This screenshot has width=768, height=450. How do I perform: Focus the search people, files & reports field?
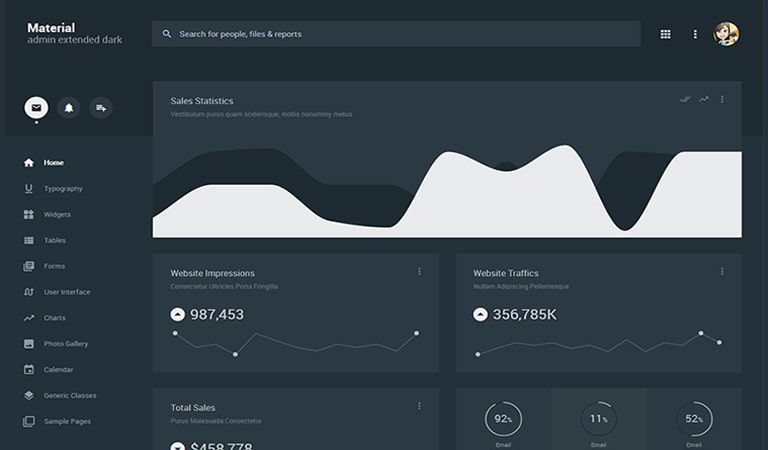pos(396,34)
